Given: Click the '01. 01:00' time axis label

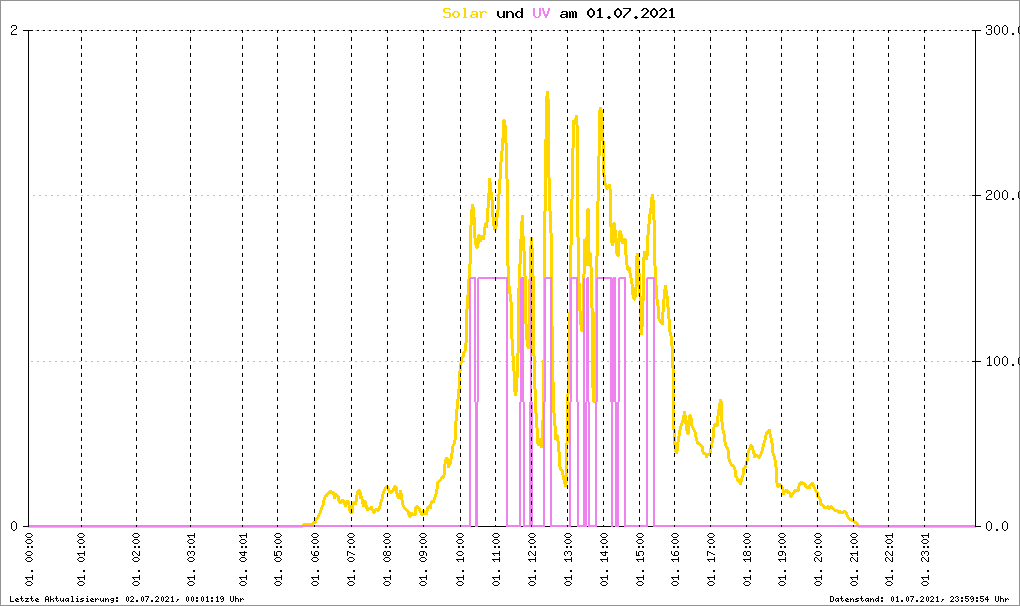Looking at the screenshot, I should pos(81,560).
